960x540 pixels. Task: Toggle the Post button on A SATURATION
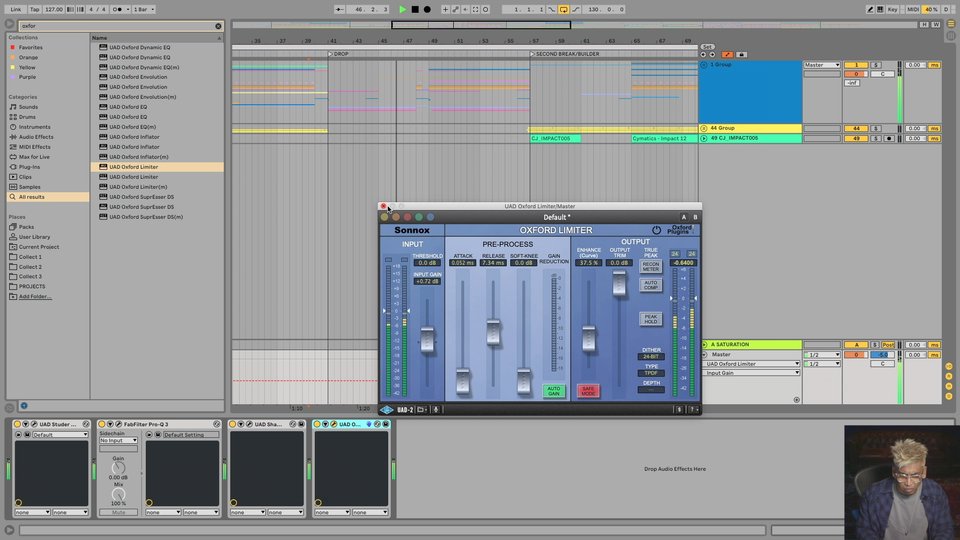[x=888, y=345]
